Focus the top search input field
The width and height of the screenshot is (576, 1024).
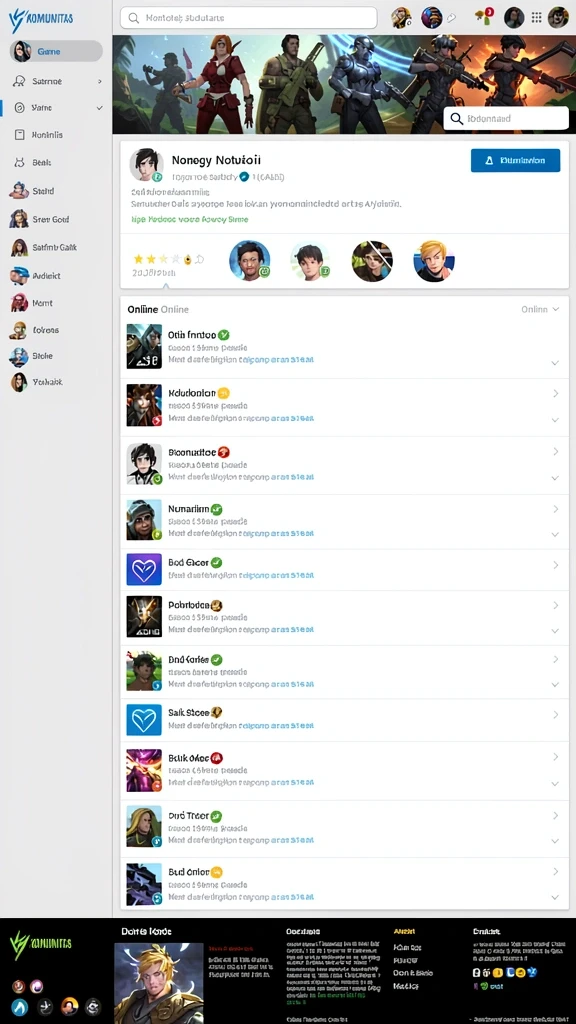249,18
